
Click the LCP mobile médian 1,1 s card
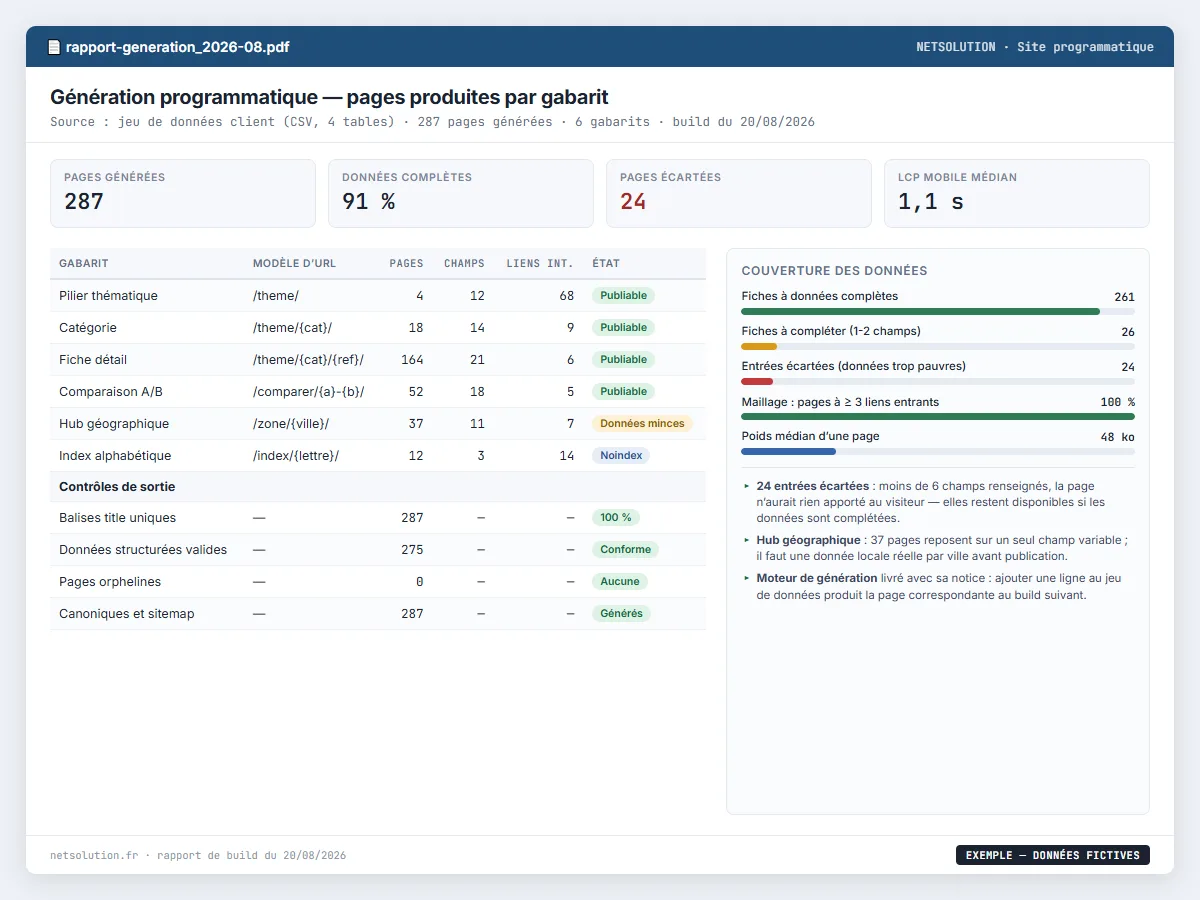tap(1017, 194)
